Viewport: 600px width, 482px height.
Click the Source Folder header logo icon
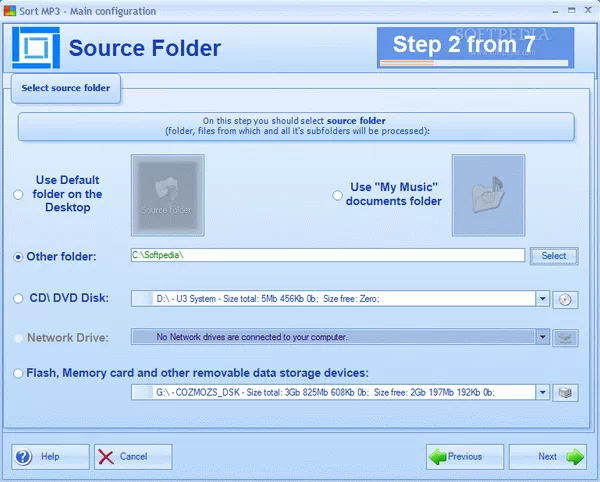point(36,47)
